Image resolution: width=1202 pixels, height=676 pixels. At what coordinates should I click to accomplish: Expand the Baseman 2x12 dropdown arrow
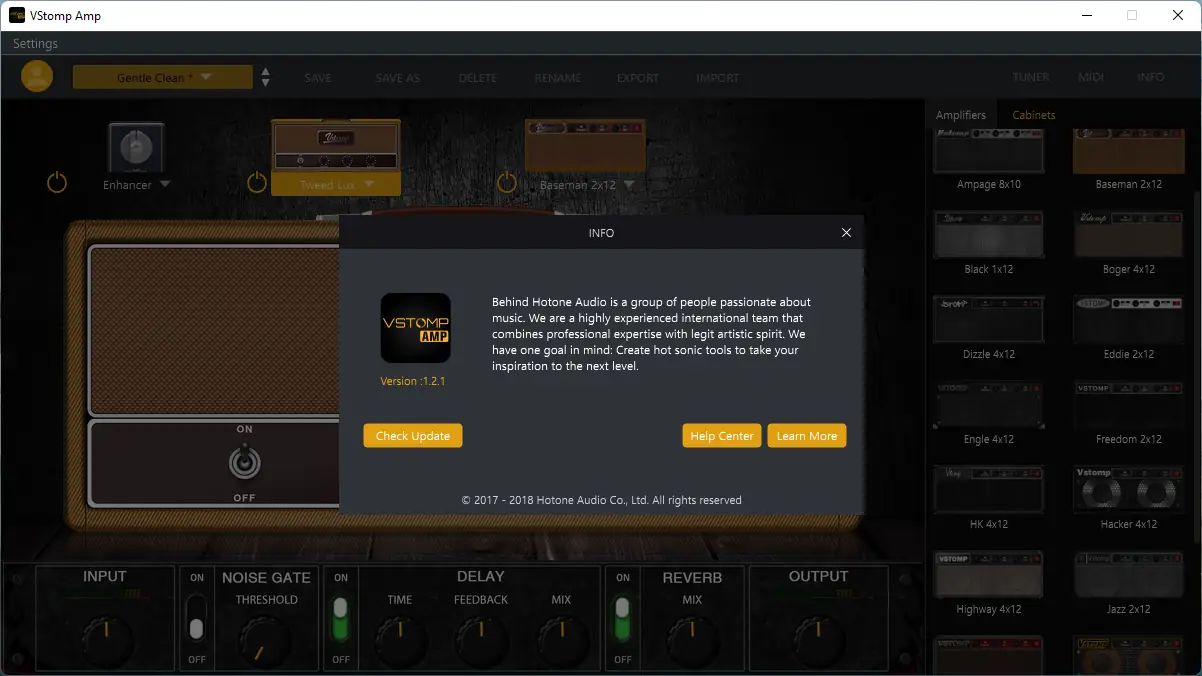[x=629, y=185]
